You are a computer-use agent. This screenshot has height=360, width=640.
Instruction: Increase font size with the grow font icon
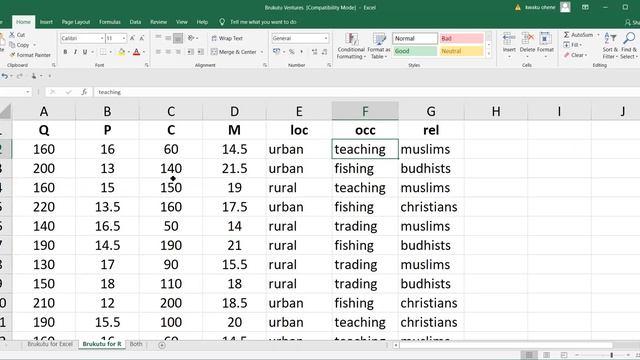[x=132, y=38]
